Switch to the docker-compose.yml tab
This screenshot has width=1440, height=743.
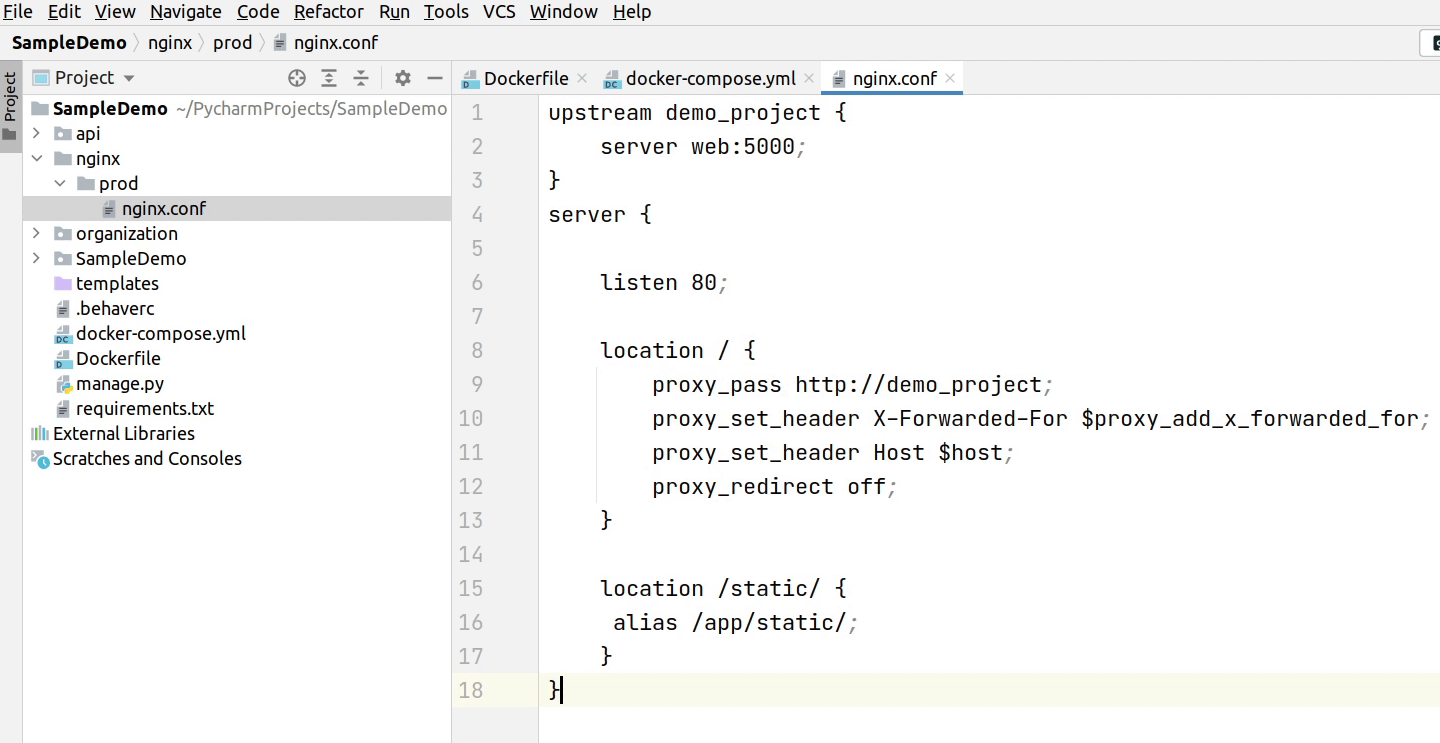[x=710, y=78]
